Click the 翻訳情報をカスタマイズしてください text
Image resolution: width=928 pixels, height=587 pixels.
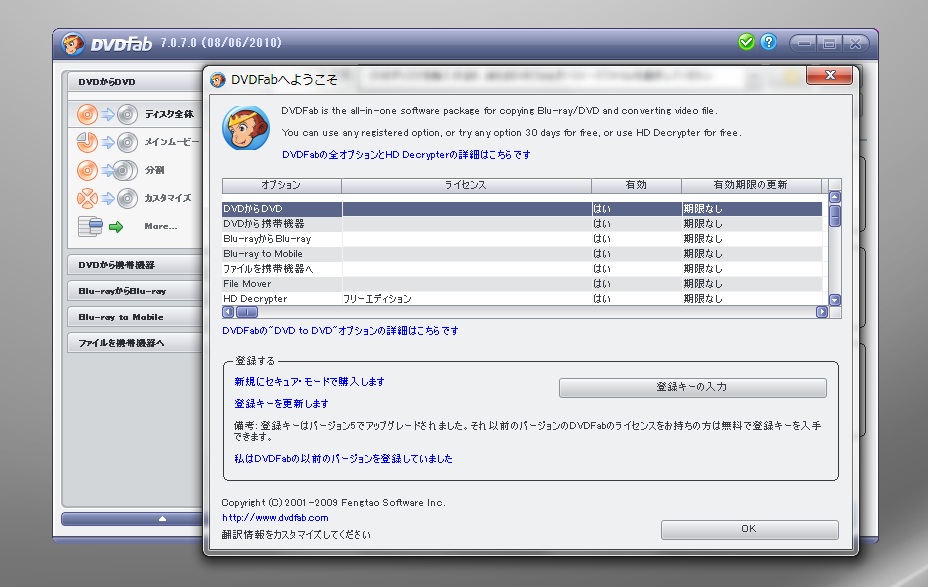(x=296, y=535)
